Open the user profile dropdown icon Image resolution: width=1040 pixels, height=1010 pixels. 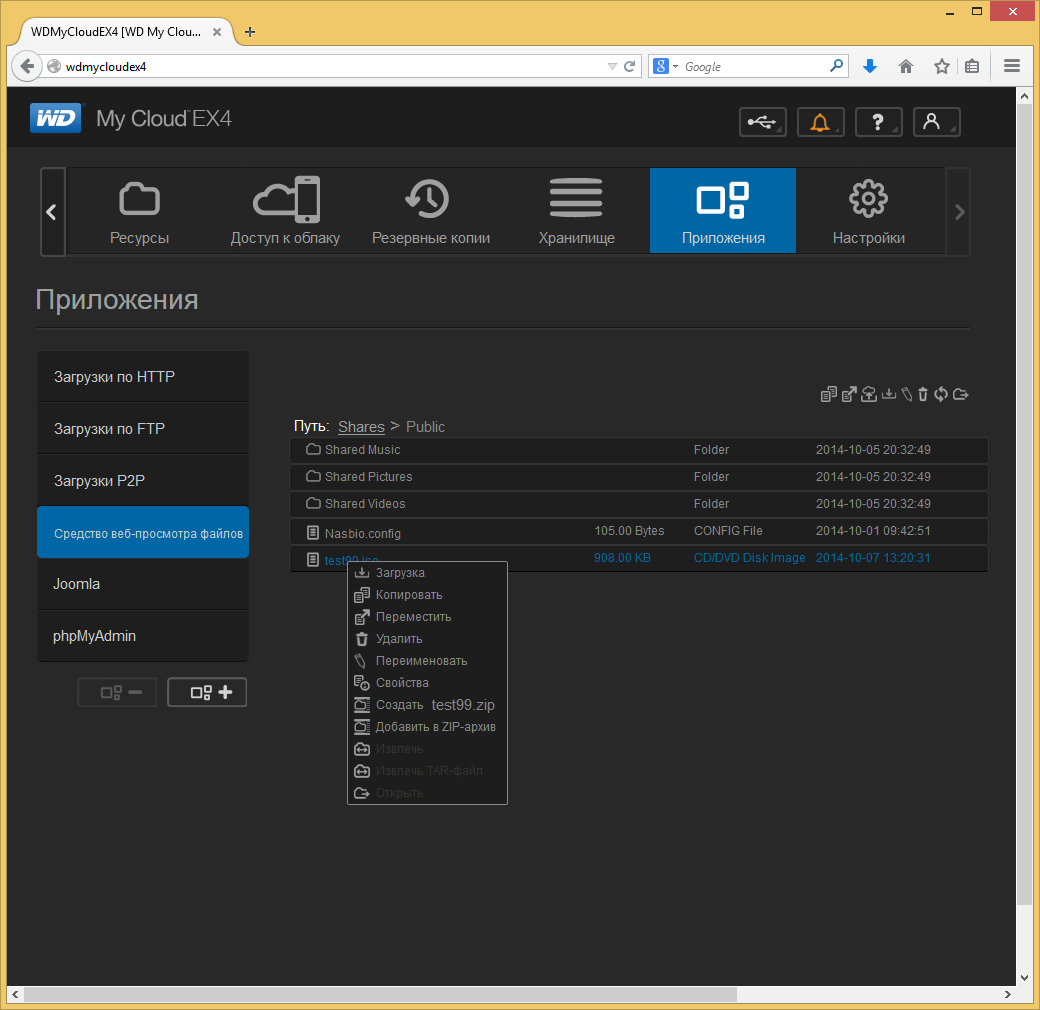coord(937,122)
